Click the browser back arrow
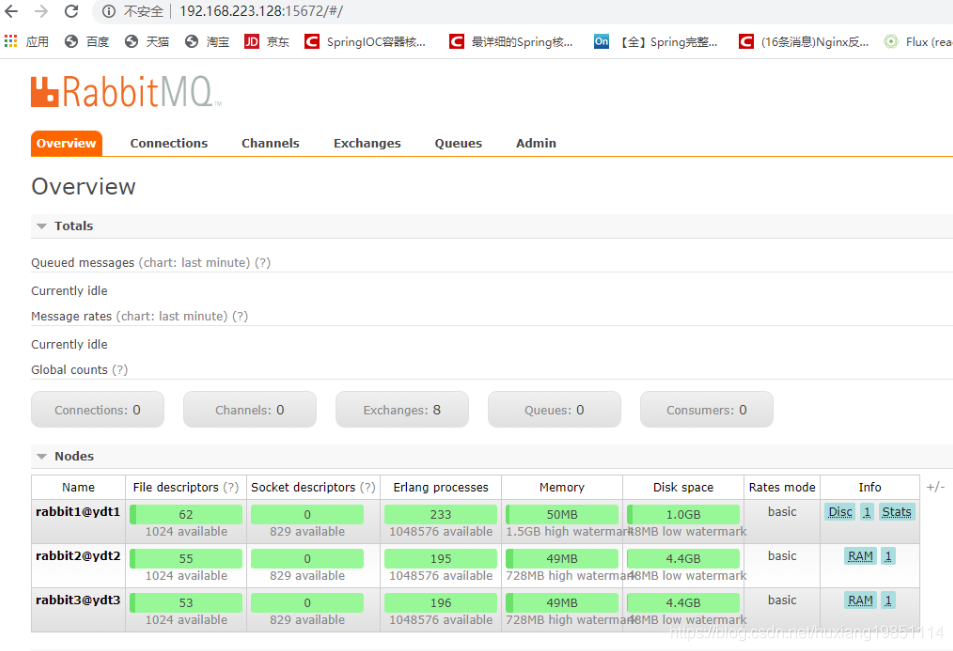953x651 pixels. [x=12, y=11]
